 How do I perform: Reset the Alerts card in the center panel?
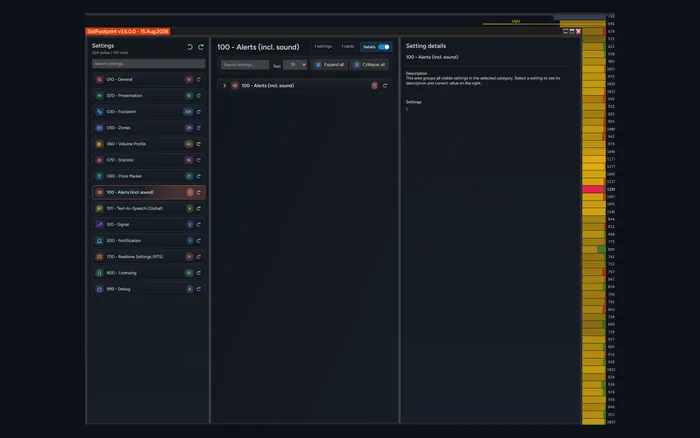click(x=385, y=85)
